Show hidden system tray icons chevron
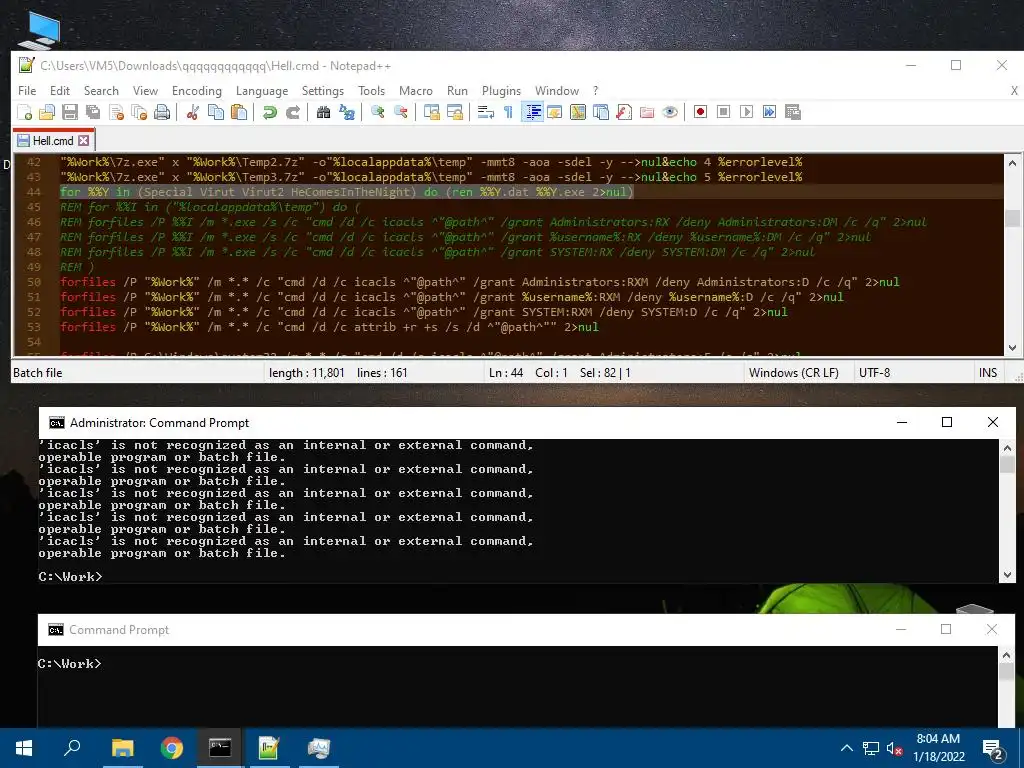This screenshot has height=768, width=1024. click(x=846, y=748)
